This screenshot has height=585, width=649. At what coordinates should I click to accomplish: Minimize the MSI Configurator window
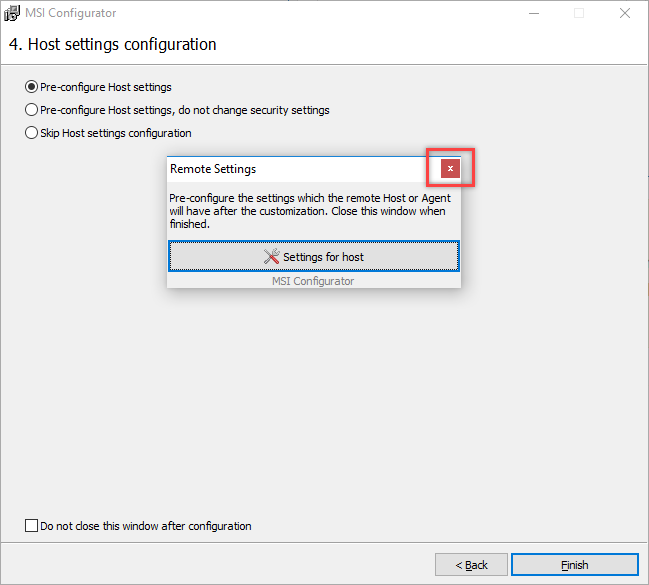point(534,13)
